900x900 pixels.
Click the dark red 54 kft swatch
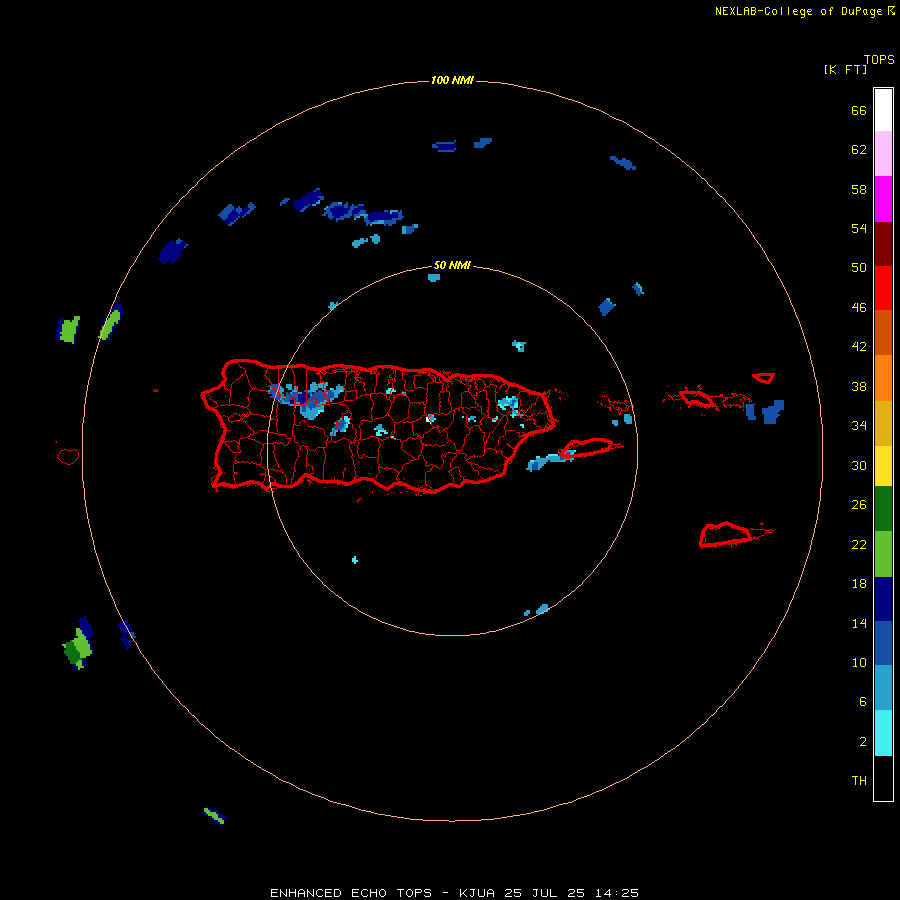(883, 244)
